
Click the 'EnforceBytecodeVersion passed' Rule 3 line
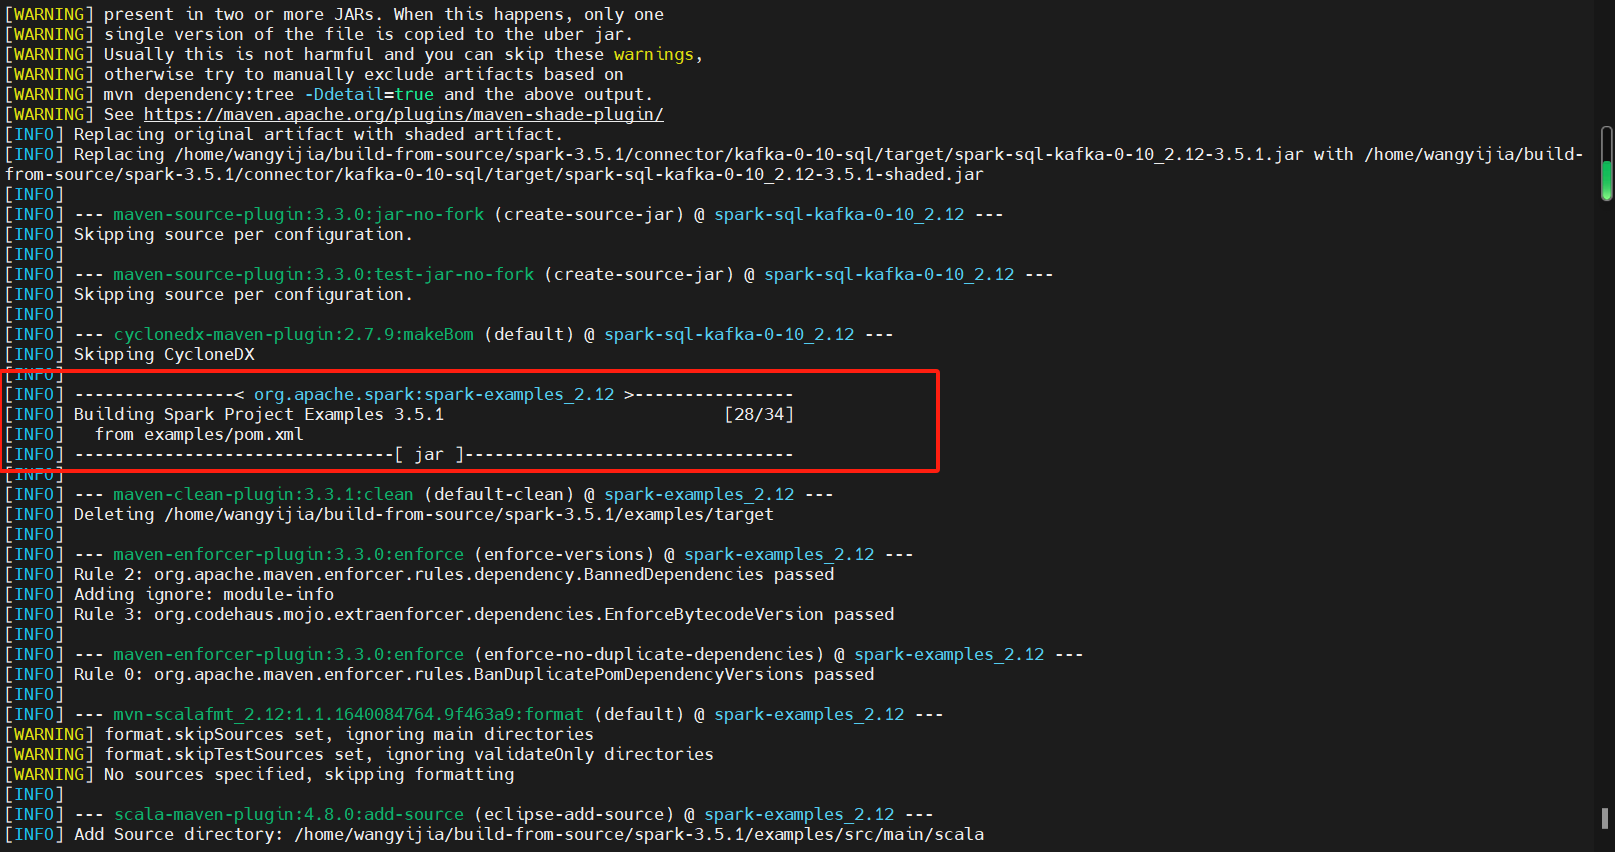tap(484, 614)
